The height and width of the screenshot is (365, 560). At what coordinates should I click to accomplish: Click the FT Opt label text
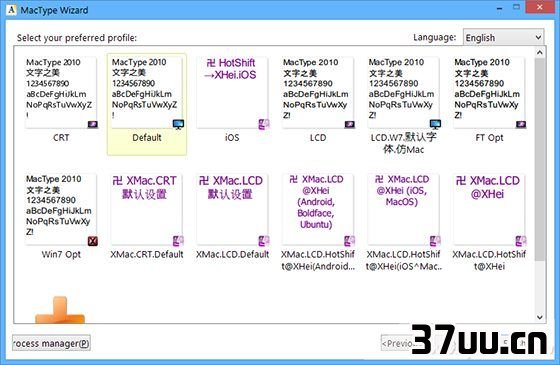(489, 138)
